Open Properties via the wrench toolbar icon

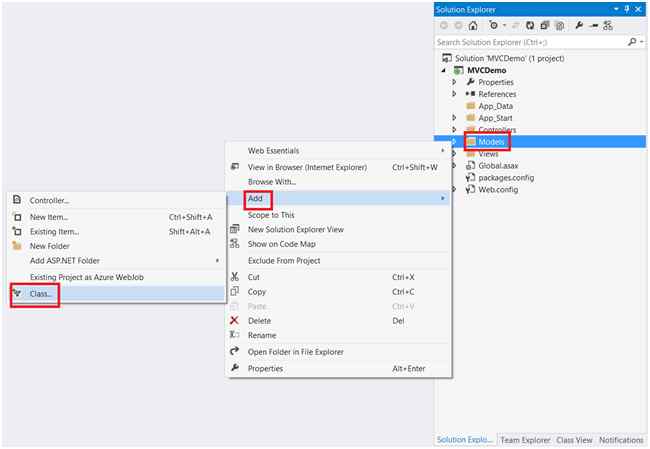[x=579, y=26]
